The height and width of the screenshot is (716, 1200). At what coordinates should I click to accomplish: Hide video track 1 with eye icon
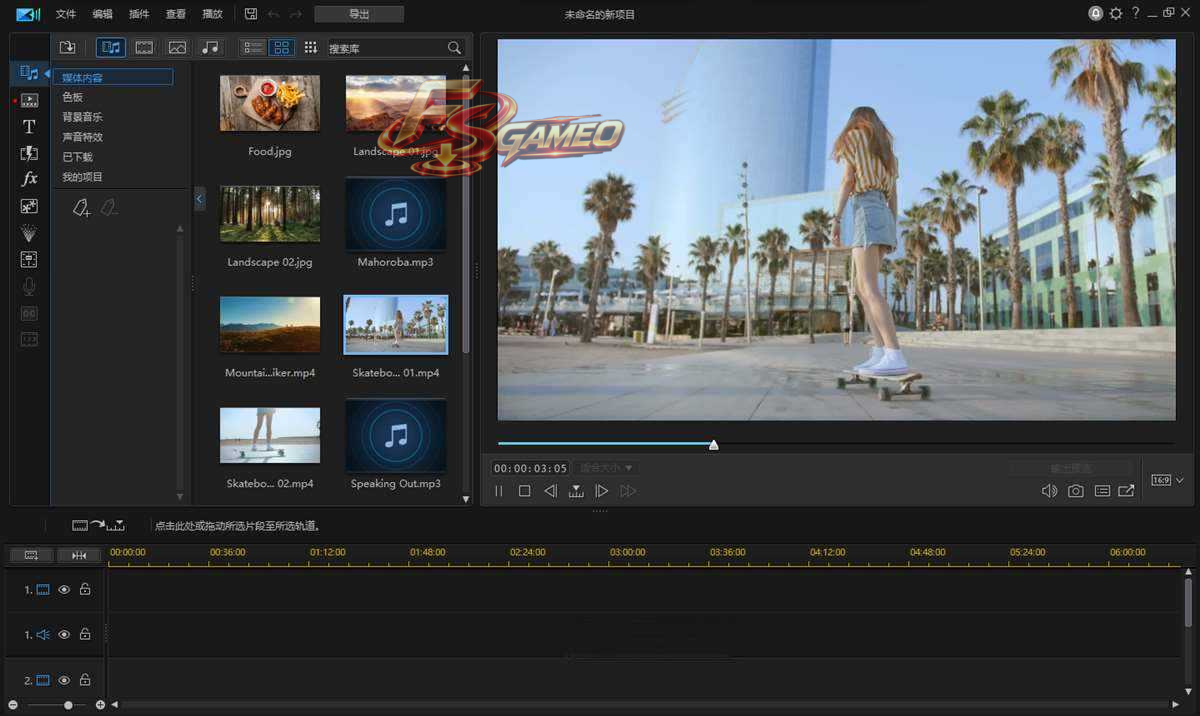(64, 590)
